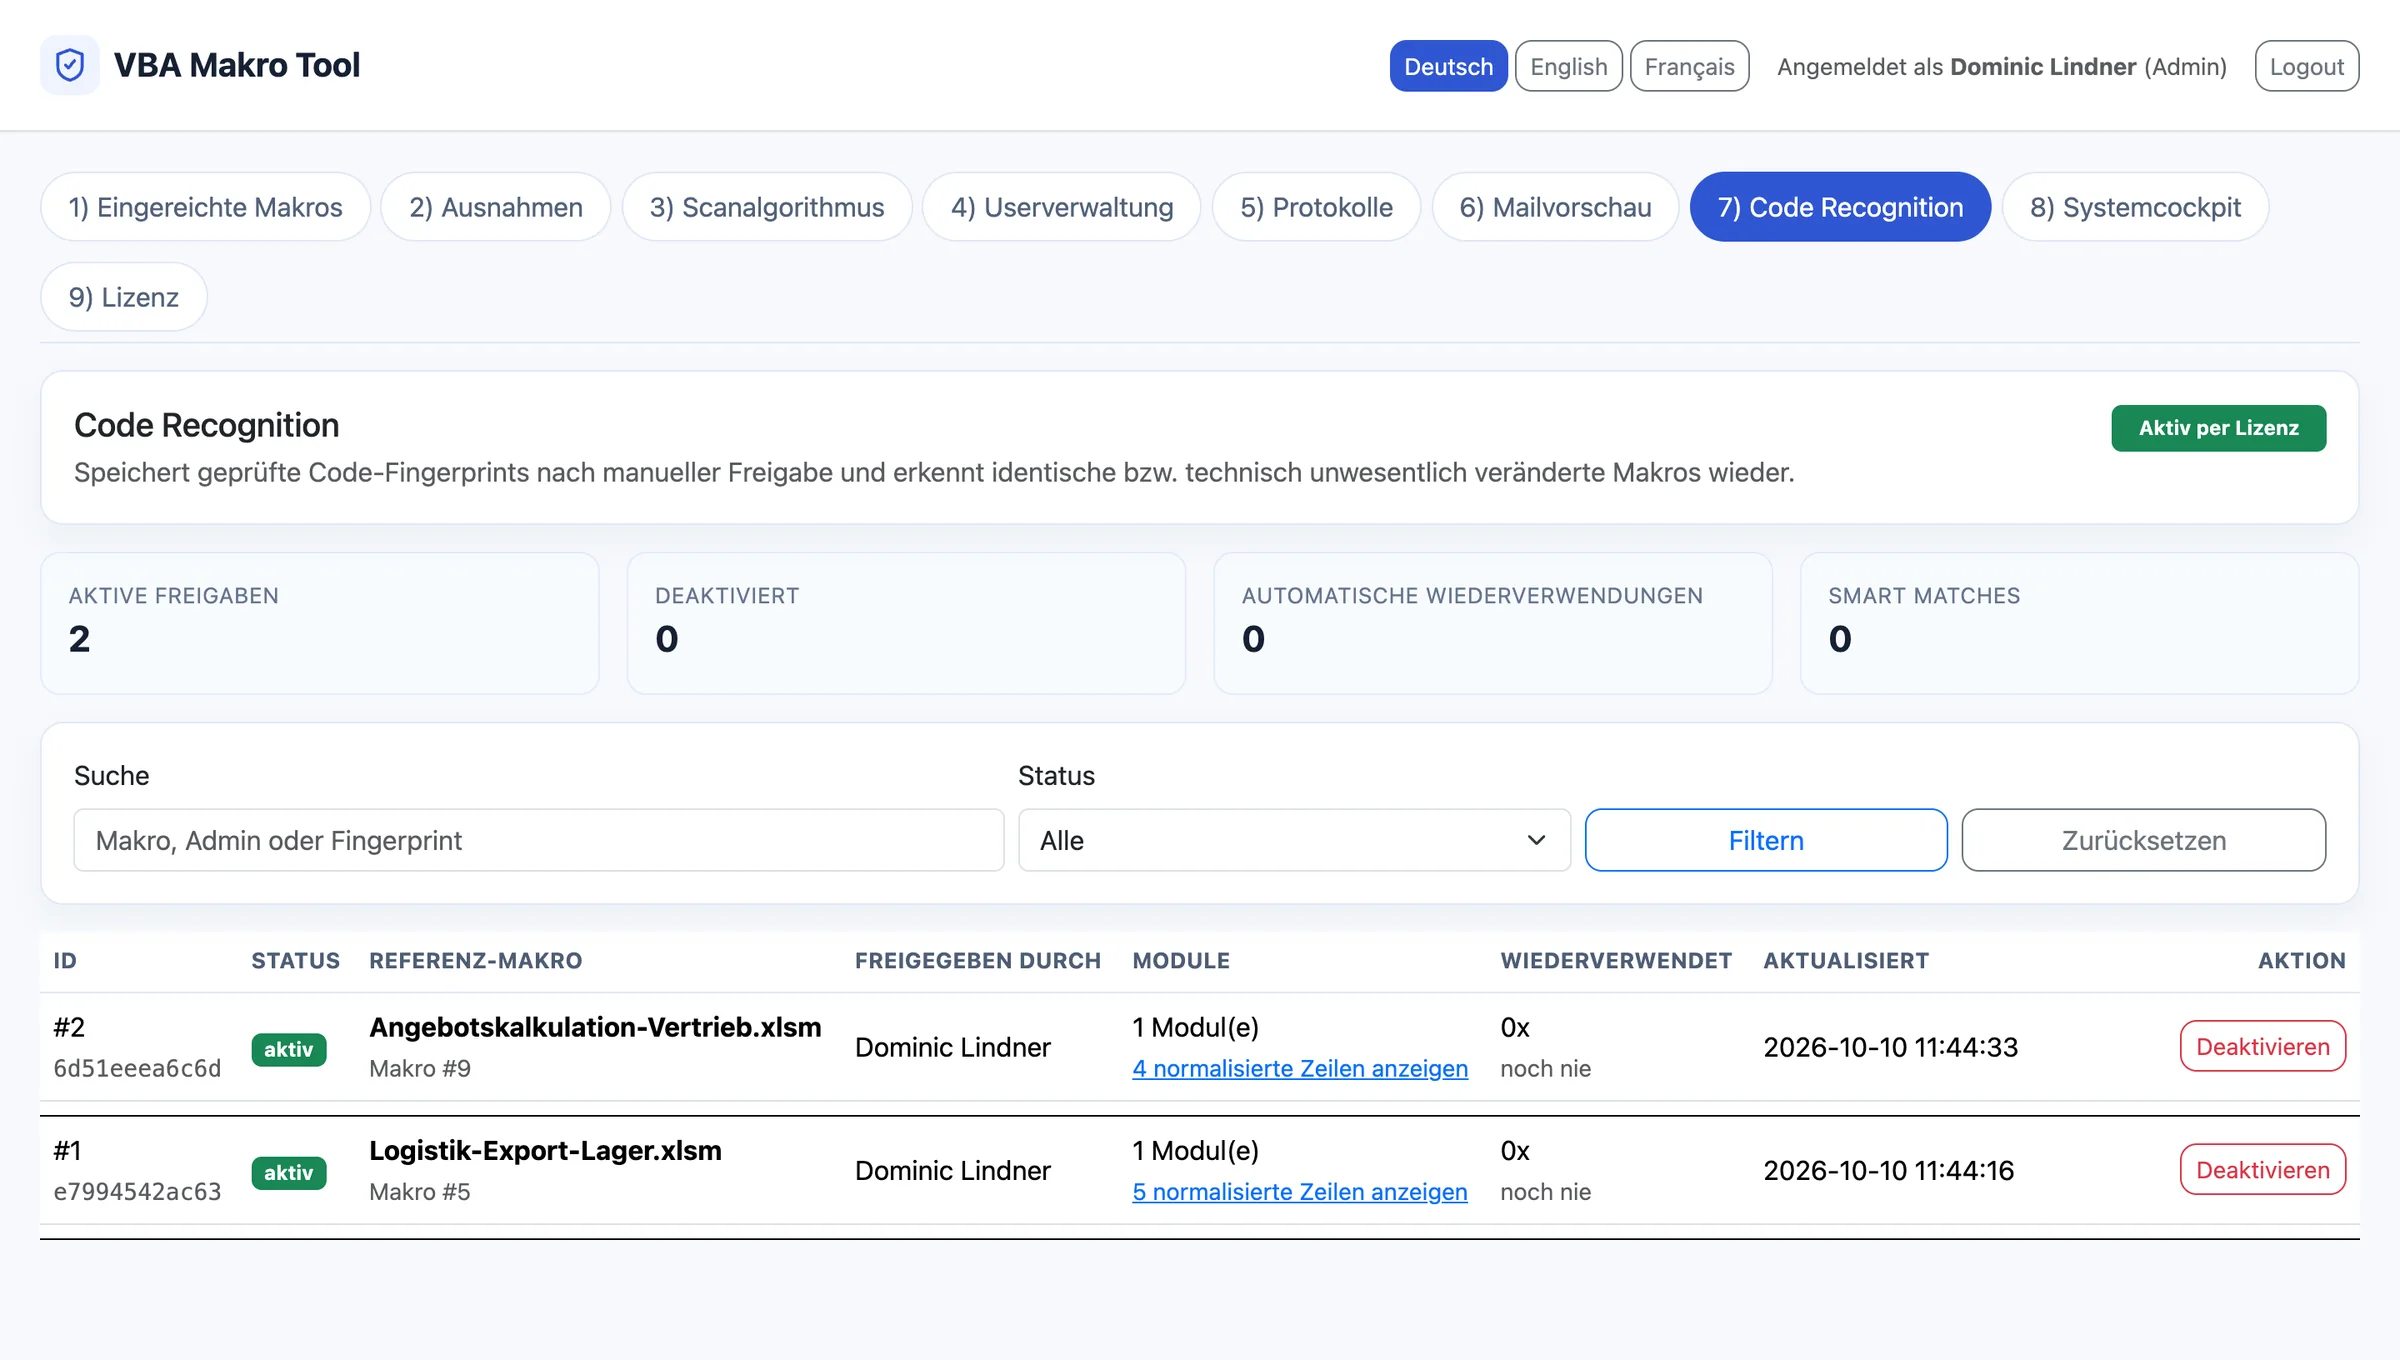This screenshot has width=2400, height=1360.
Task: Deactivate the Logistik-Export-Lager.xlsm entry
Action: pyautogui.click(x=2262, y=1169)
